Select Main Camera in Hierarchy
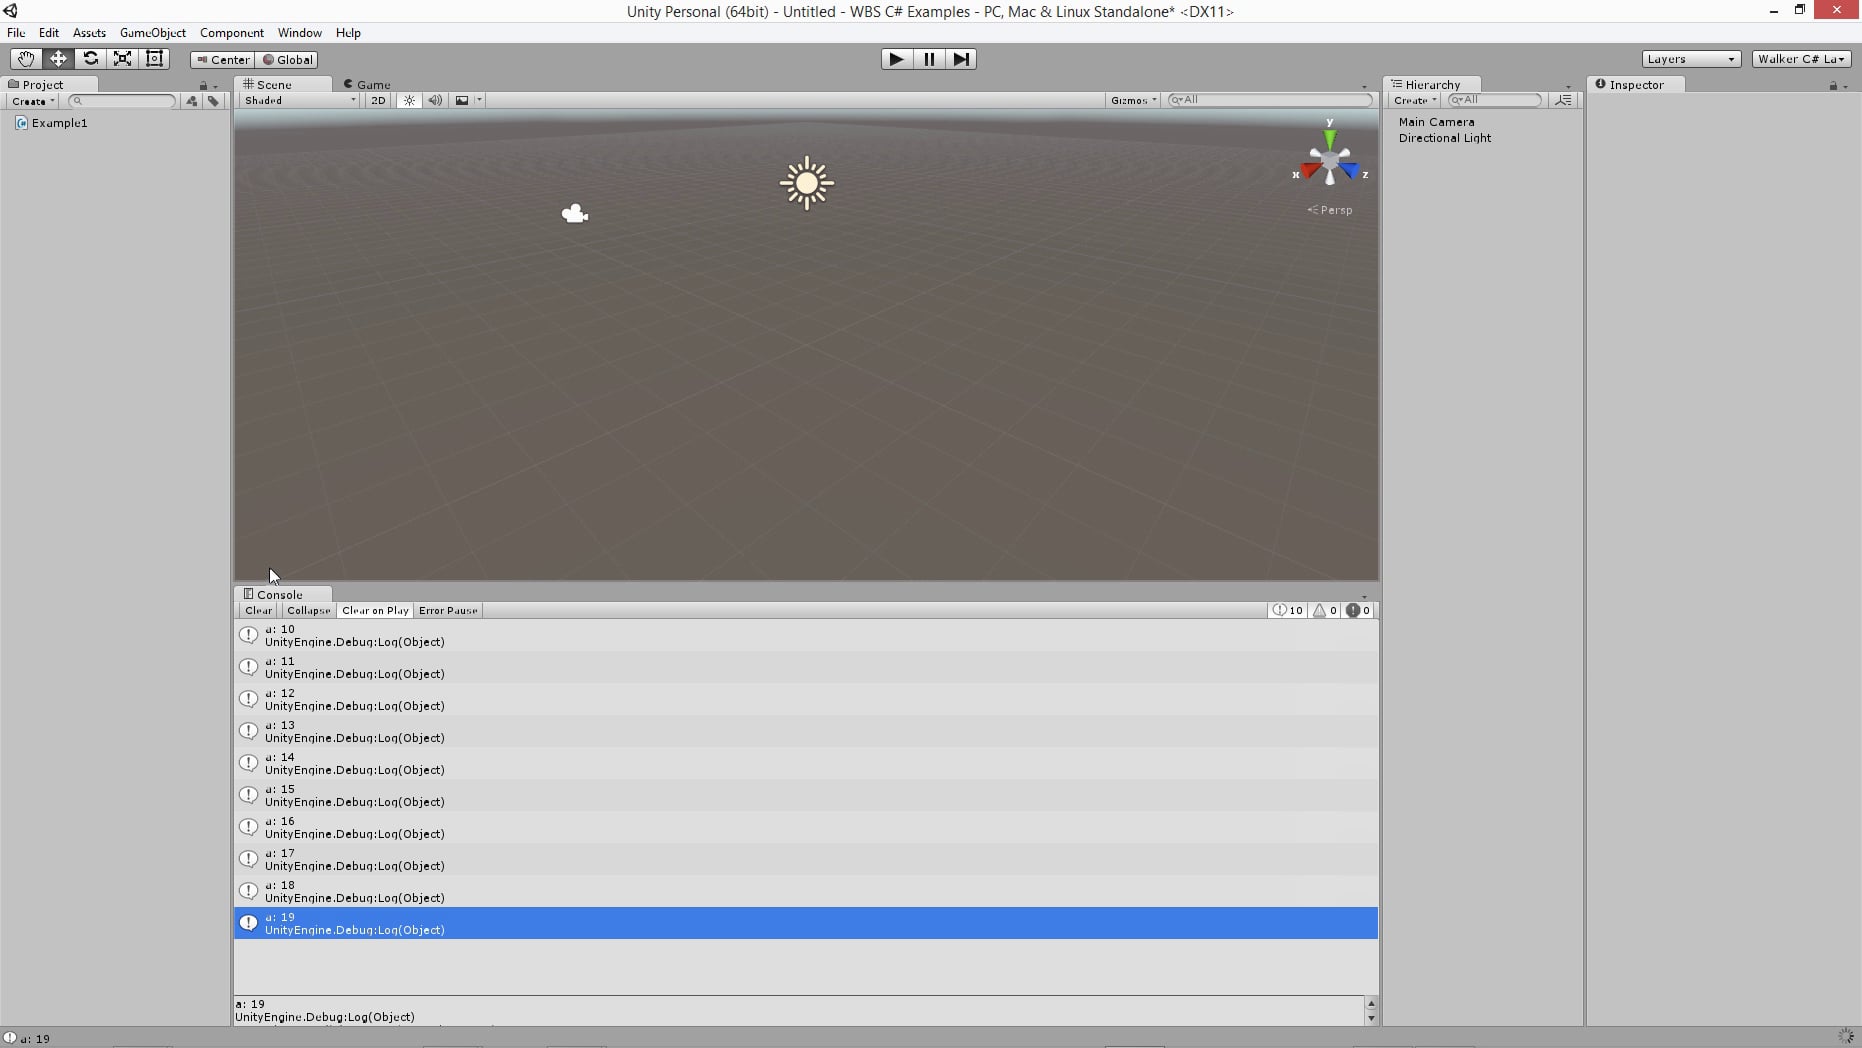 (1436, 122)
